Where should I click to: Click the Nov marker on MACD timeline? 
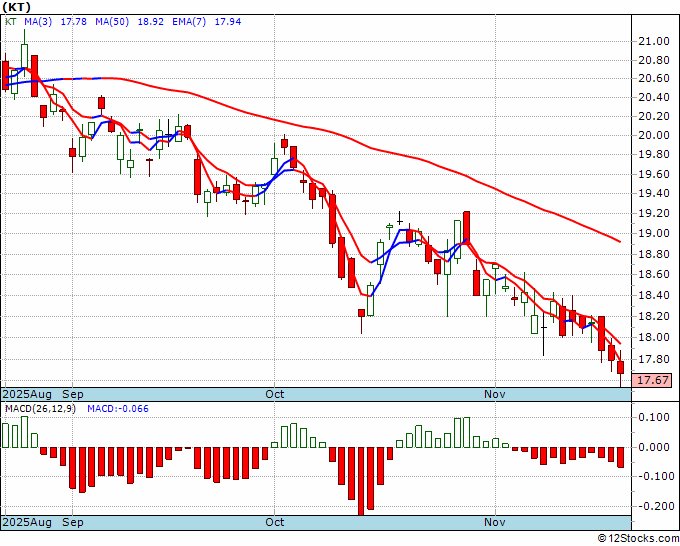tap(495, 522)
